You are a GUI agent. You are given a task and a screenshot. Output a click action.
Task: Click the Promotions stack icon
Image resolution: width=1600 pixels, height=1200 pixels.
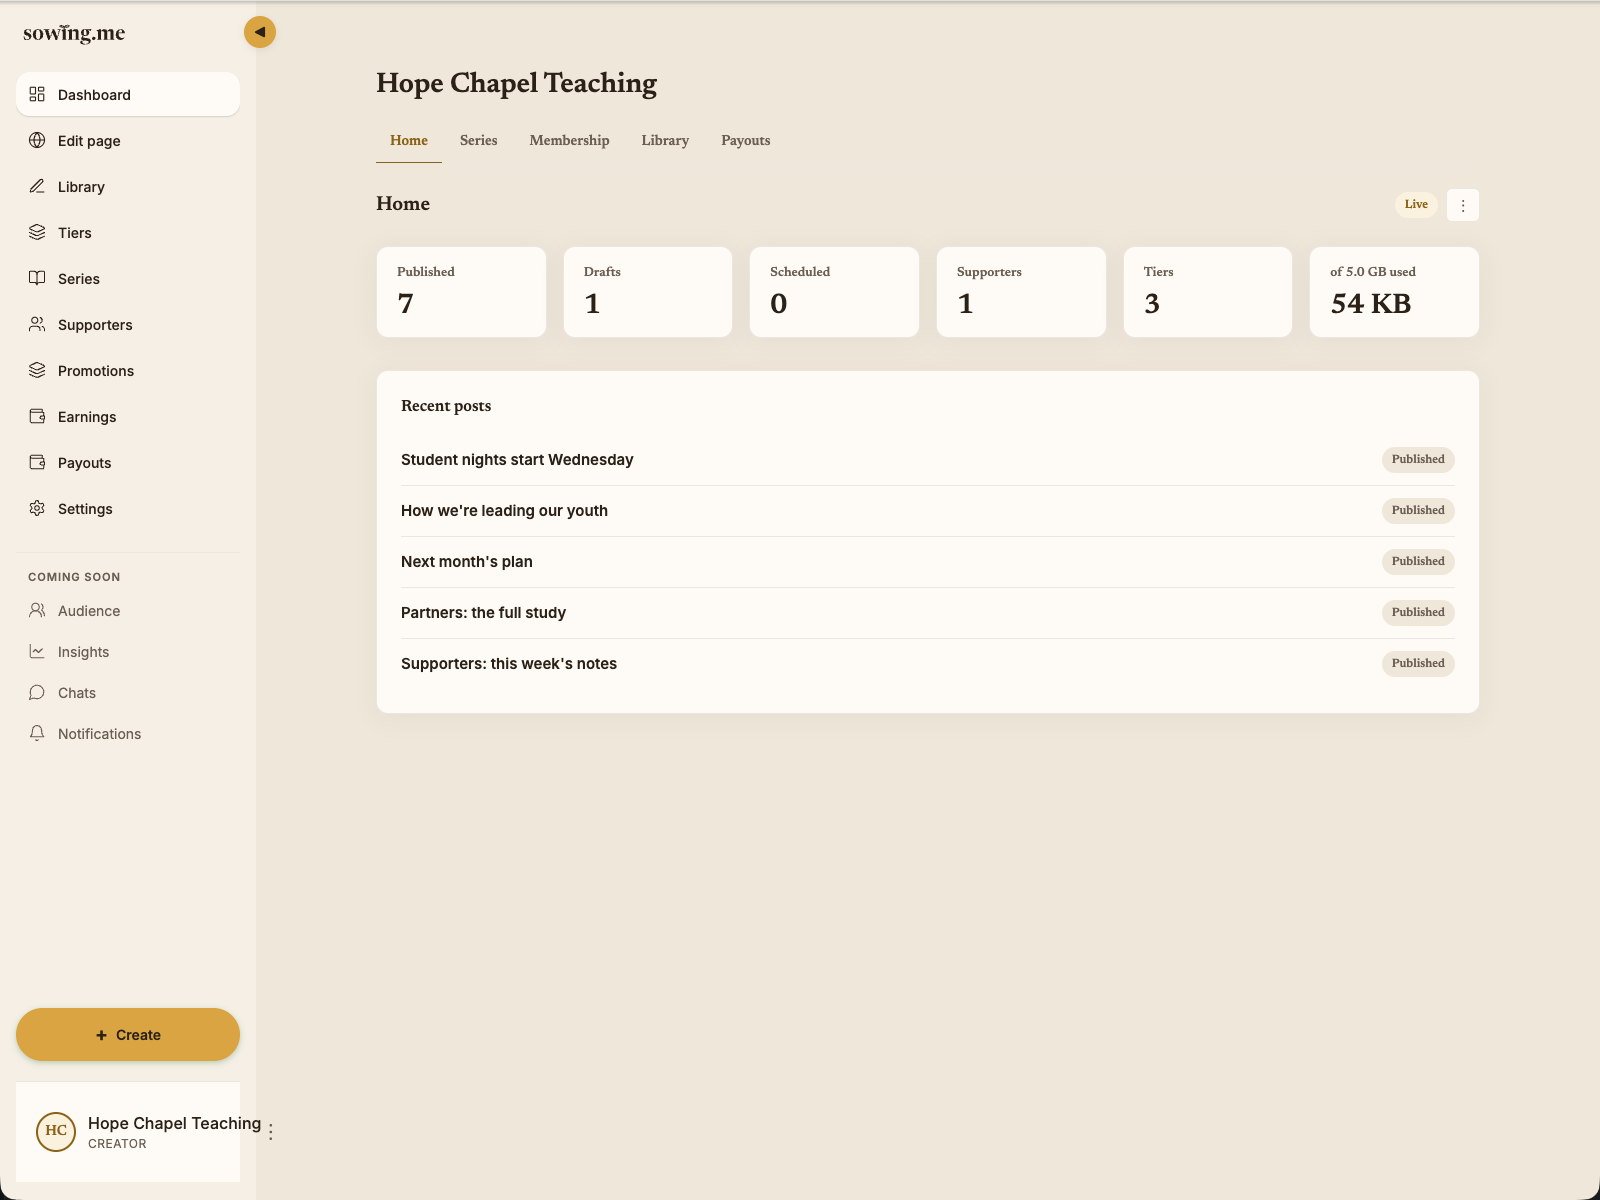click(x=37, y=370)
